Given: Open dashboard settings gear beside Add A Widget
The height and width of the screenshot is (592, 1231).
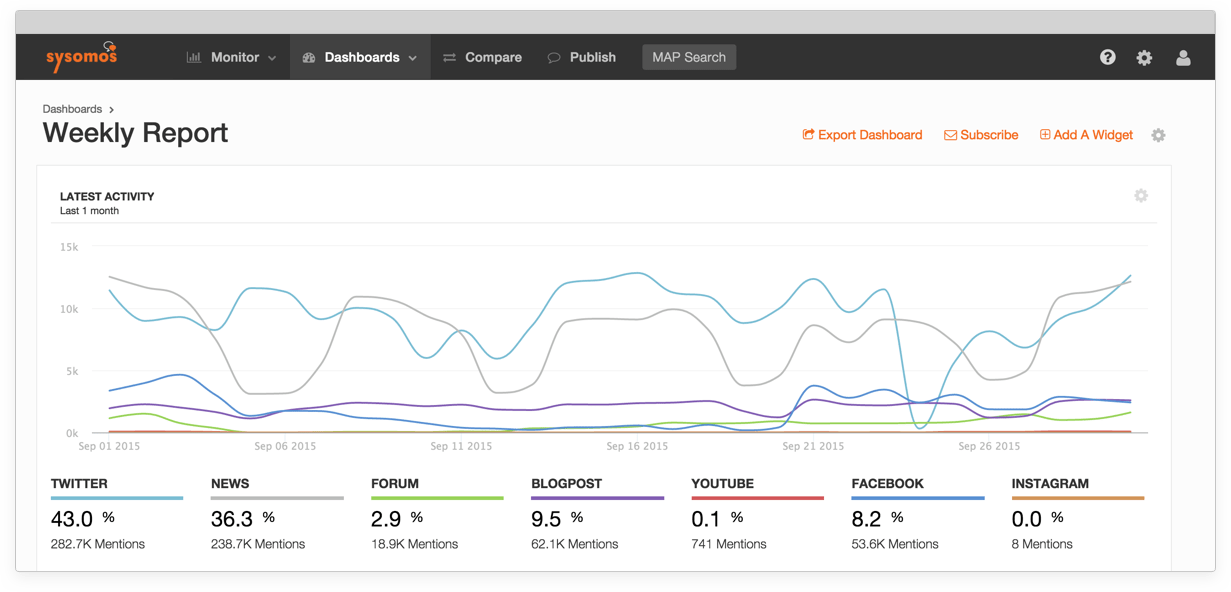Looking at the screenshot, I should (1158, 135).
